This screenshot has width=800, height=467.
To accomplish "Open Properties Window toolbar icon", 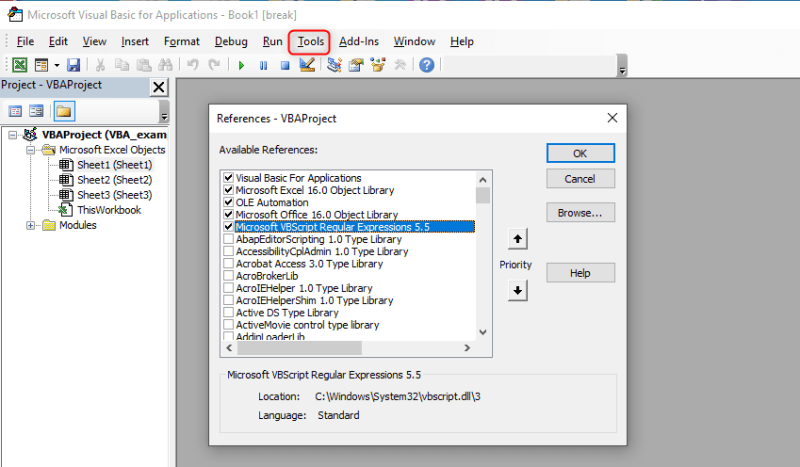I will [356, 65].
